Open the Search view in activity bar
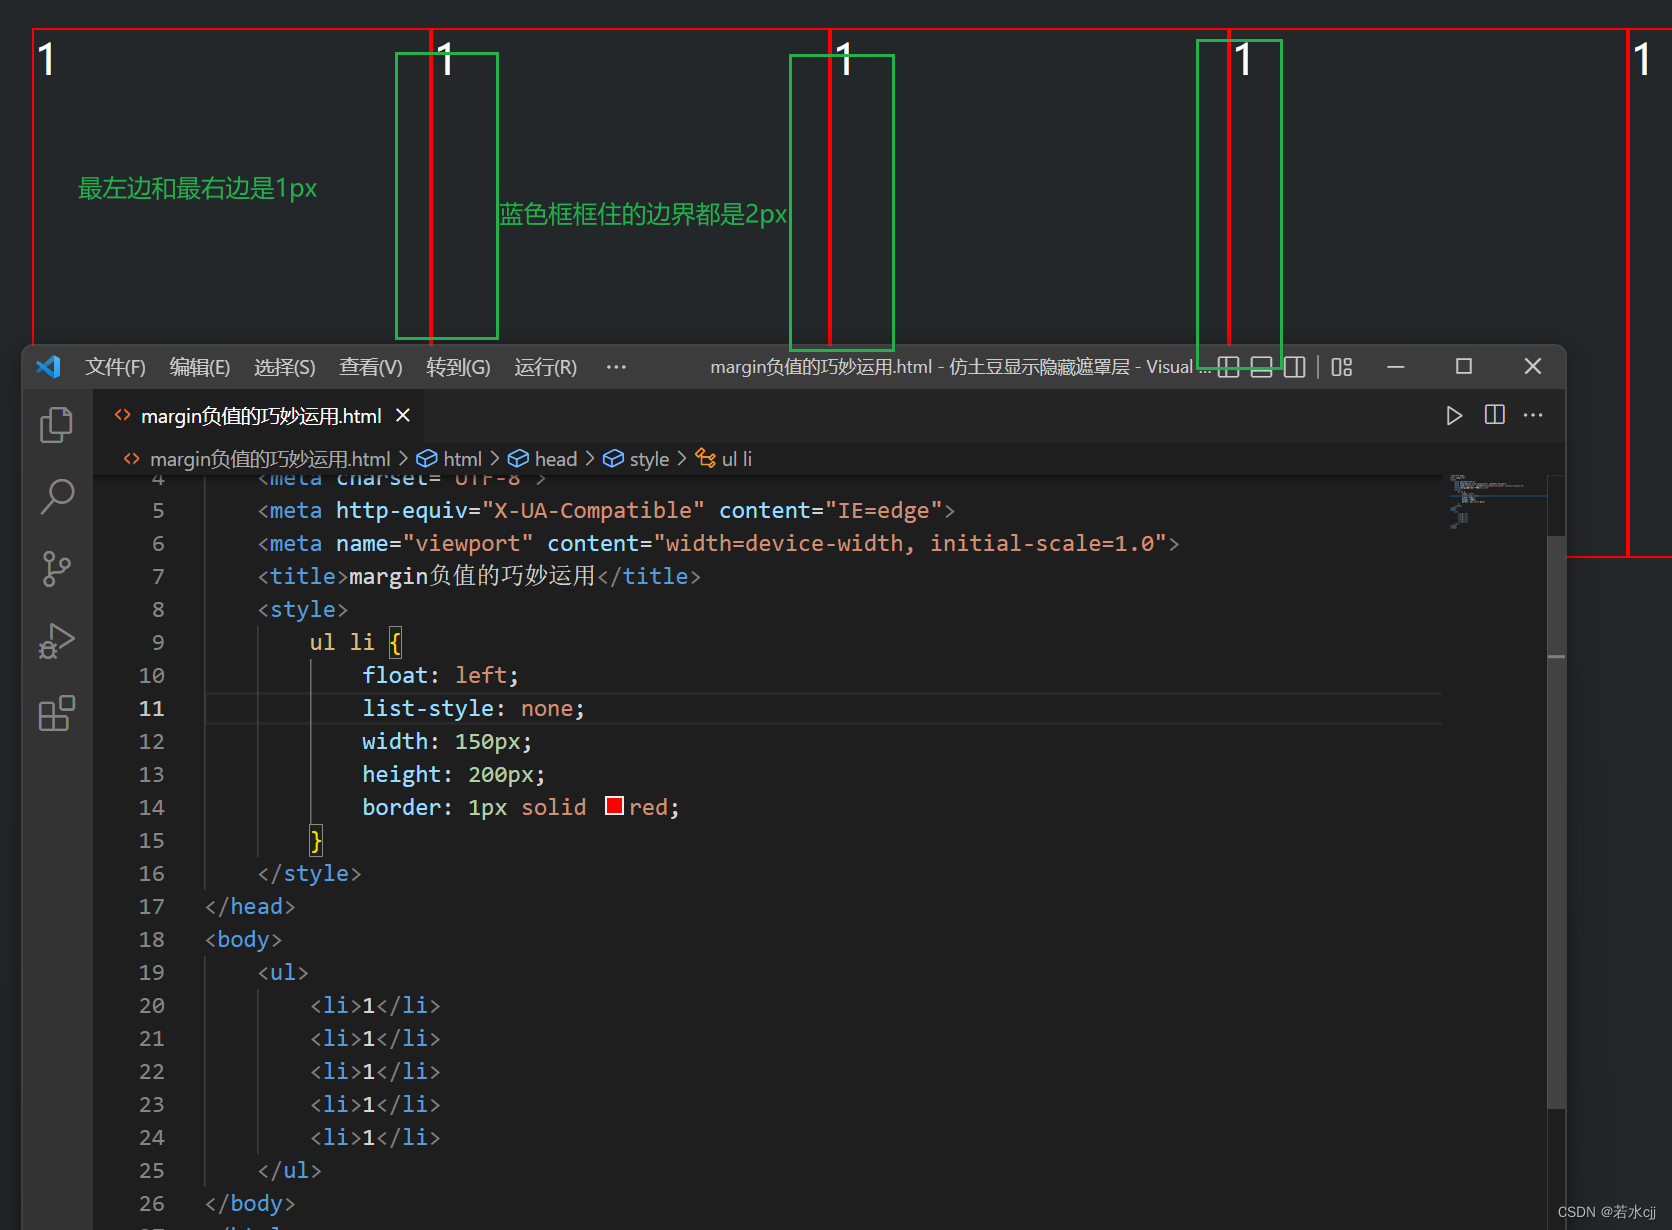The width and height of the screenshot is (1672, 1230). point(56,496)
